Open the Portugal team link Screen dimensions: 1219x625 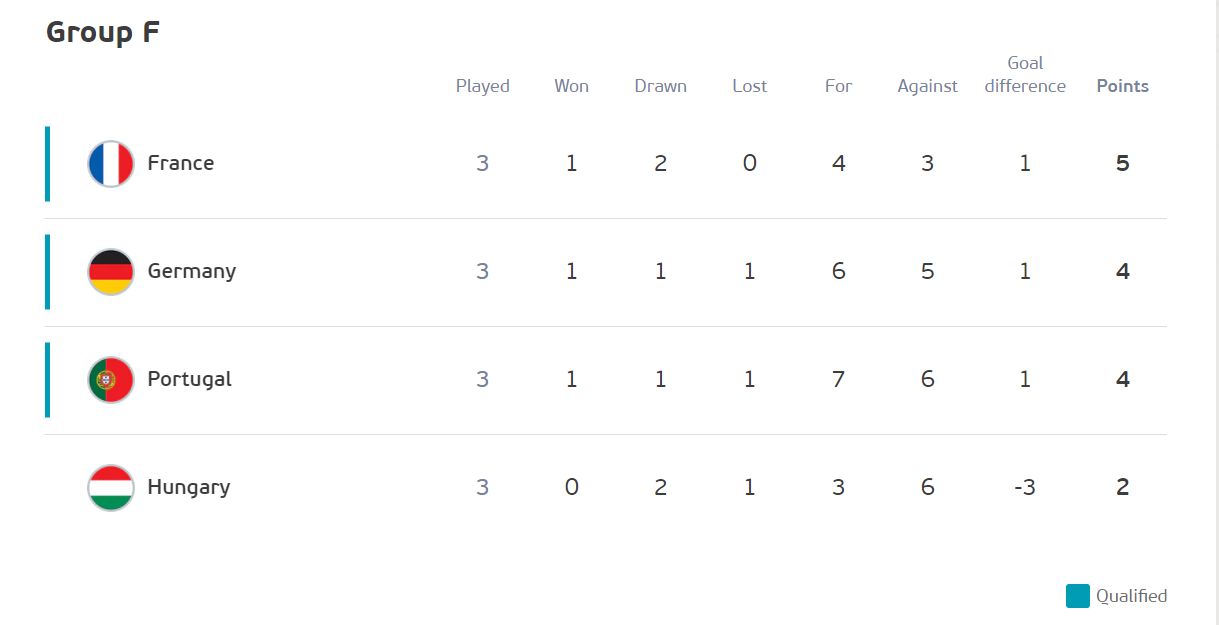[x=190, y=379]
